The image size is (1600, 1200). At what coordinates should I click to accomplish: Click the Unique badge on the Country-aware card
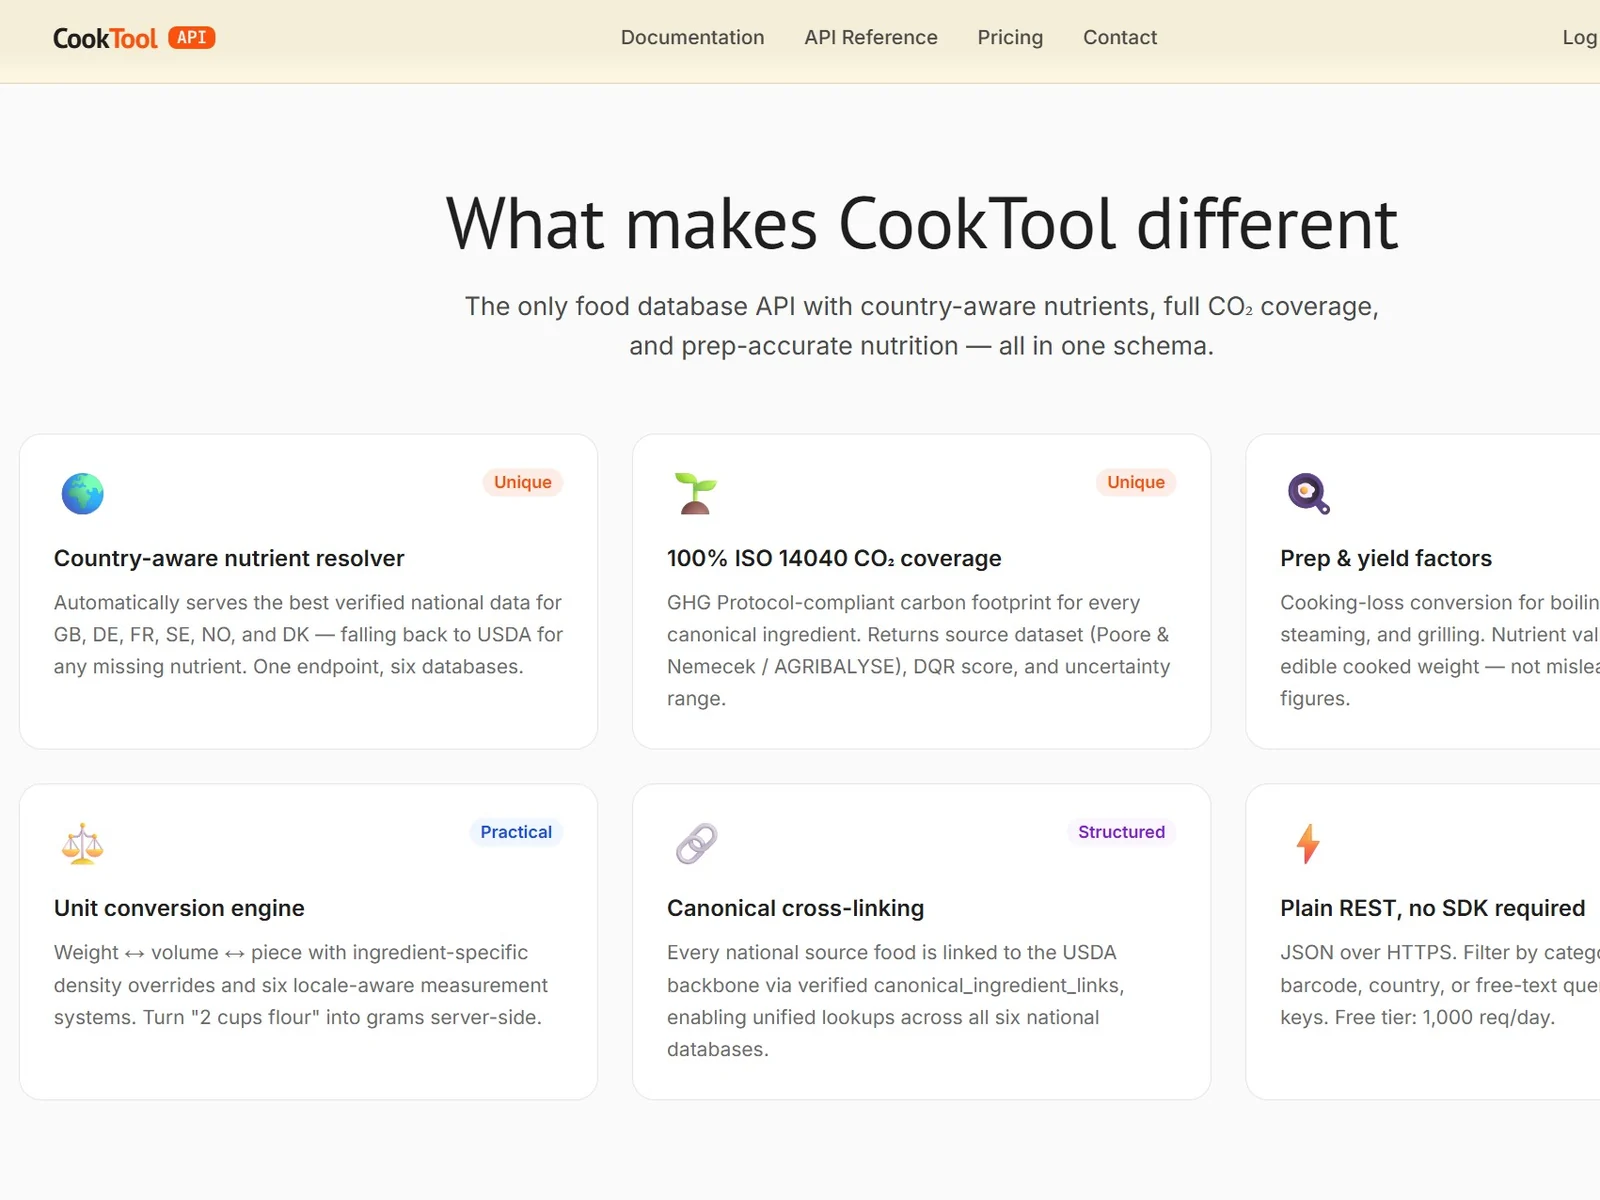pyautogui.click(x=522, y=482)
